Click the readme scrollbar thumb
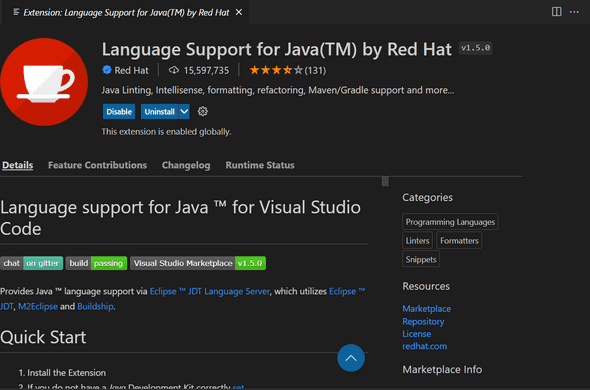The height and width of the screenshot is (390, 590). click(385, 181)
